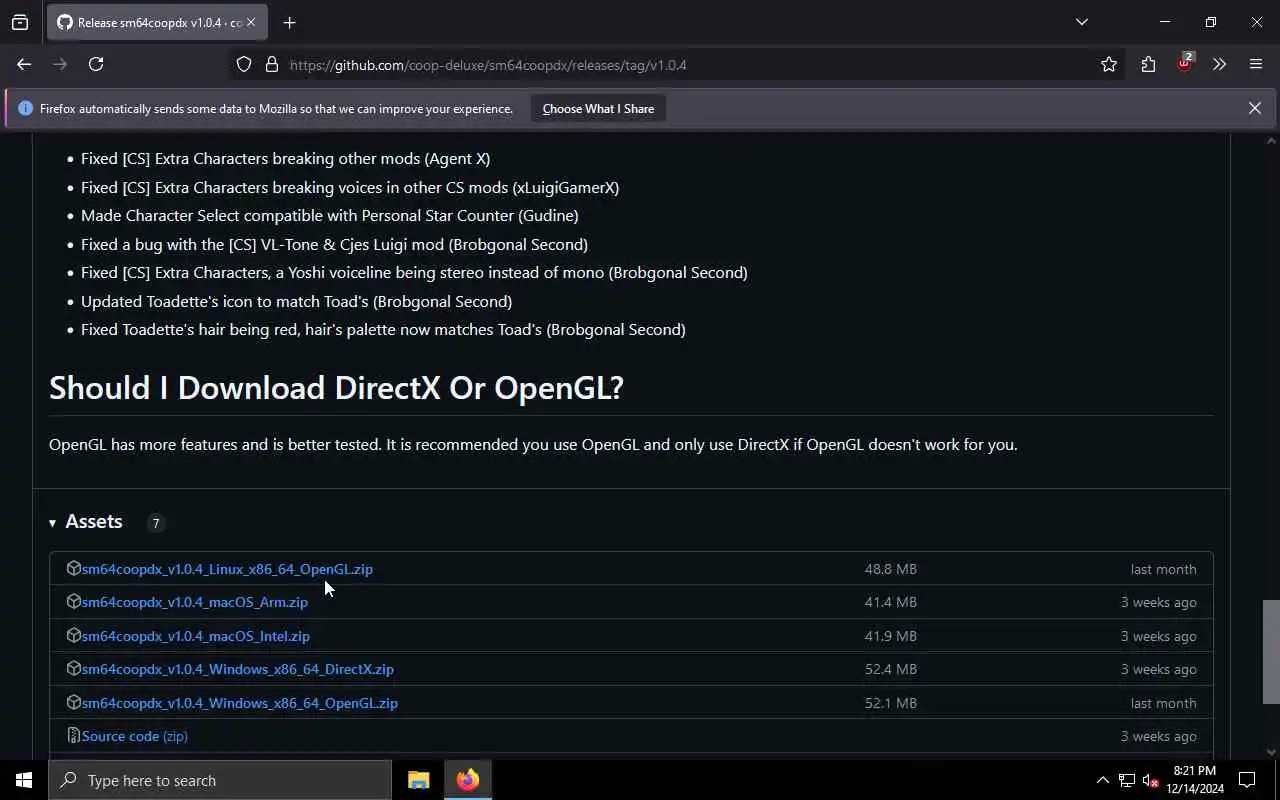Click the Type here to search box
1280x800 pixels.
pos(220,780)
